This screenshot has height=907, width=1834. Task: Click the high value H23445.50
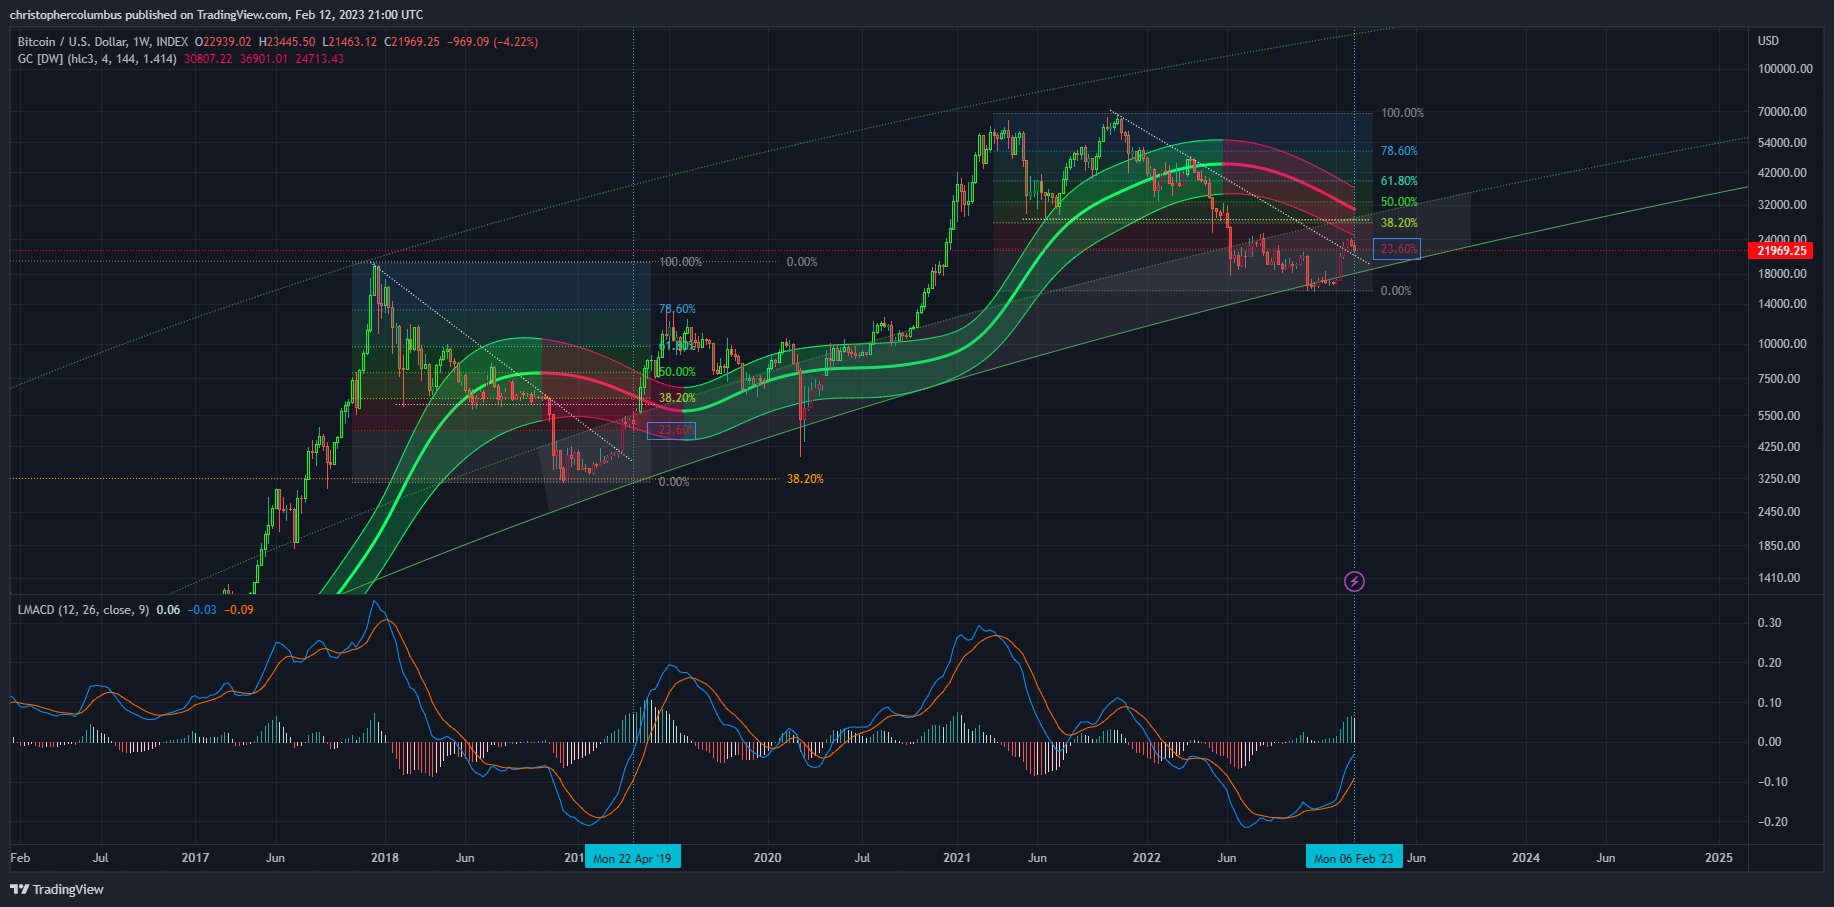pos(287,42)
